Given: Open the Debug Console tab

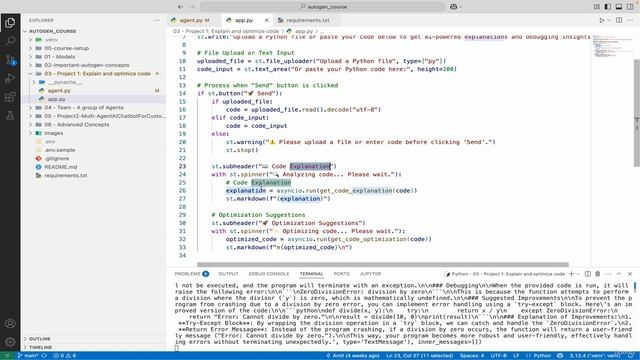Looking at the screenshot, I should click(x=269, y=274).
